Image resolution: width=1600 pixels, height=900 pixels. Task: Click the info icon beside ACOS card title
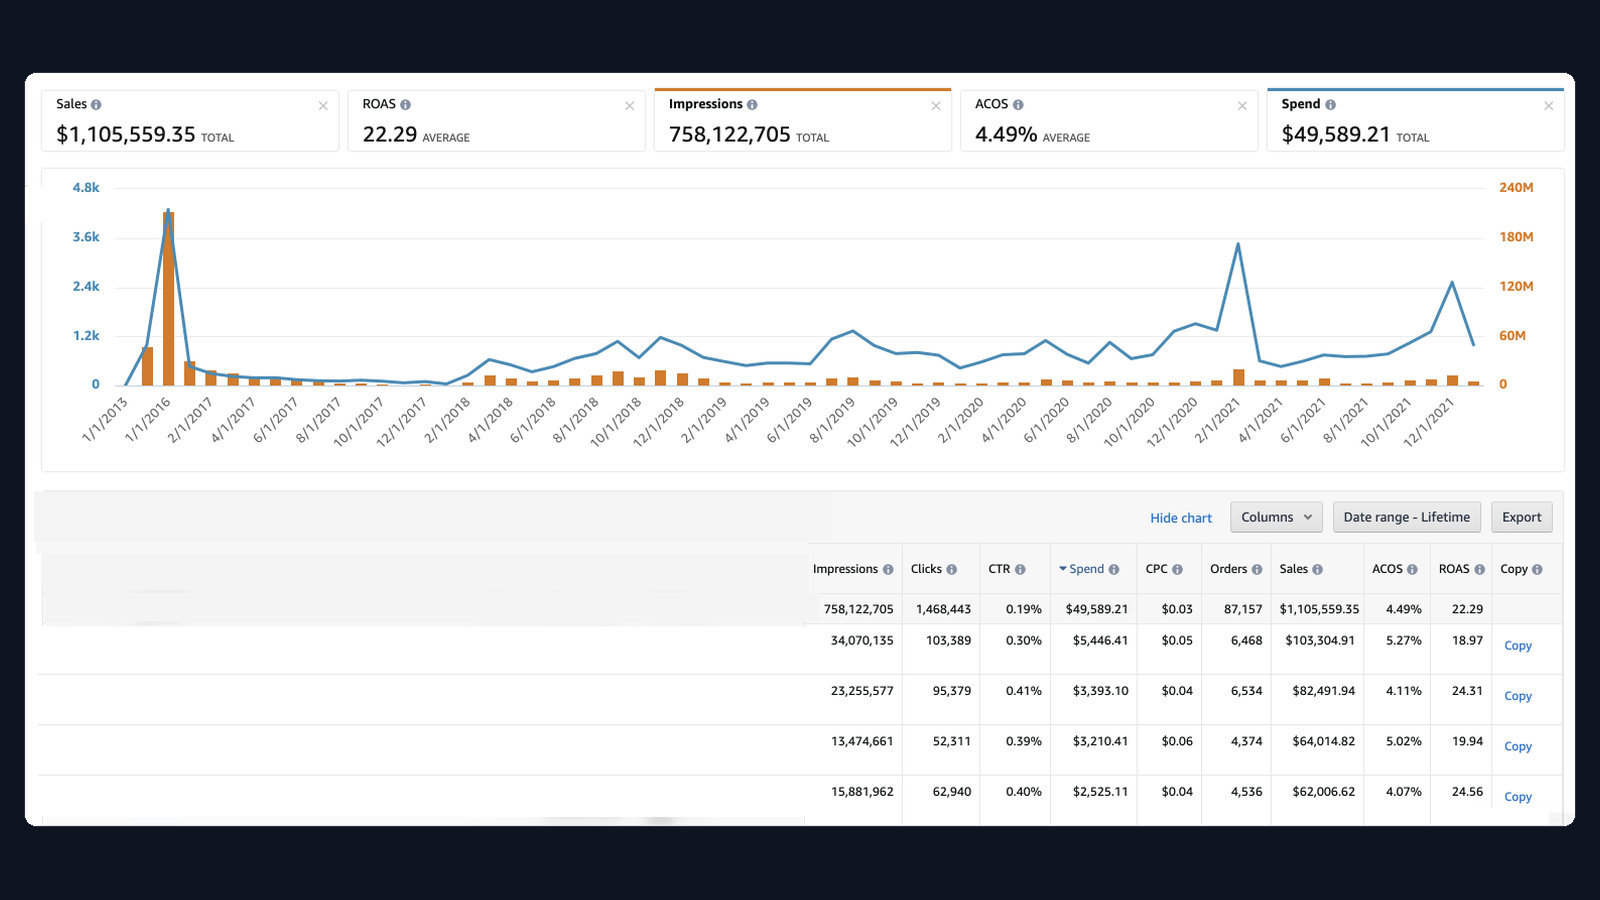point(1018,104)
